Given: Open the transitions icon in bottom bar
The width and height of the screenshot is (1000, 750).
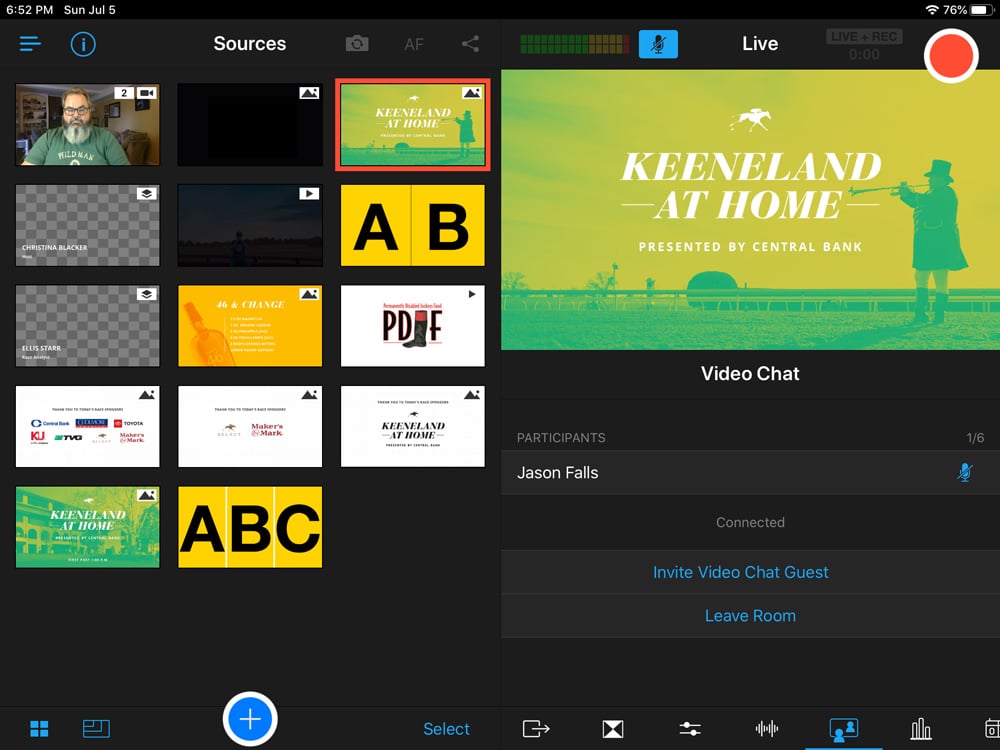Looking at the screenshot, I should click(613, 728).
